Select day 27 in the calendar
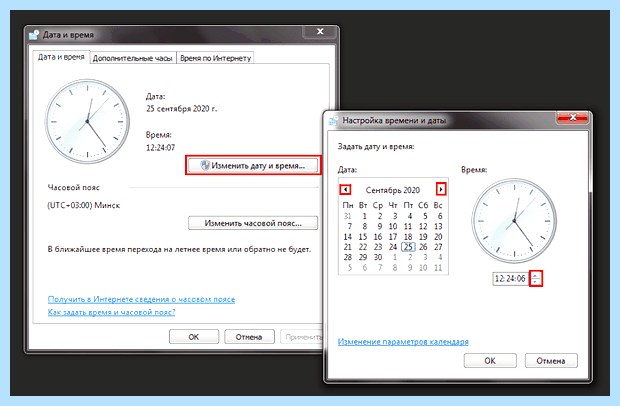 (438, 247)
